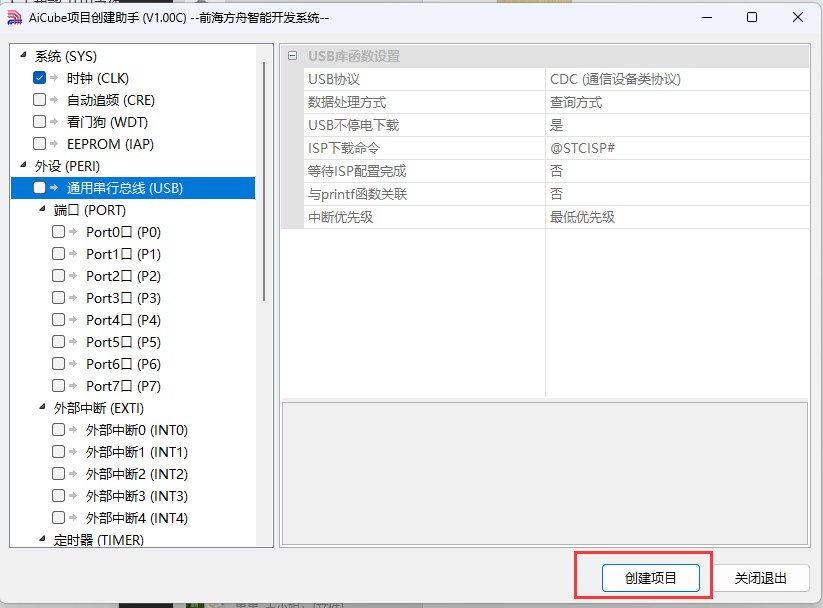The image size is (823, 608).
Task: Close the AiCube window
Action: click(798, 17)
